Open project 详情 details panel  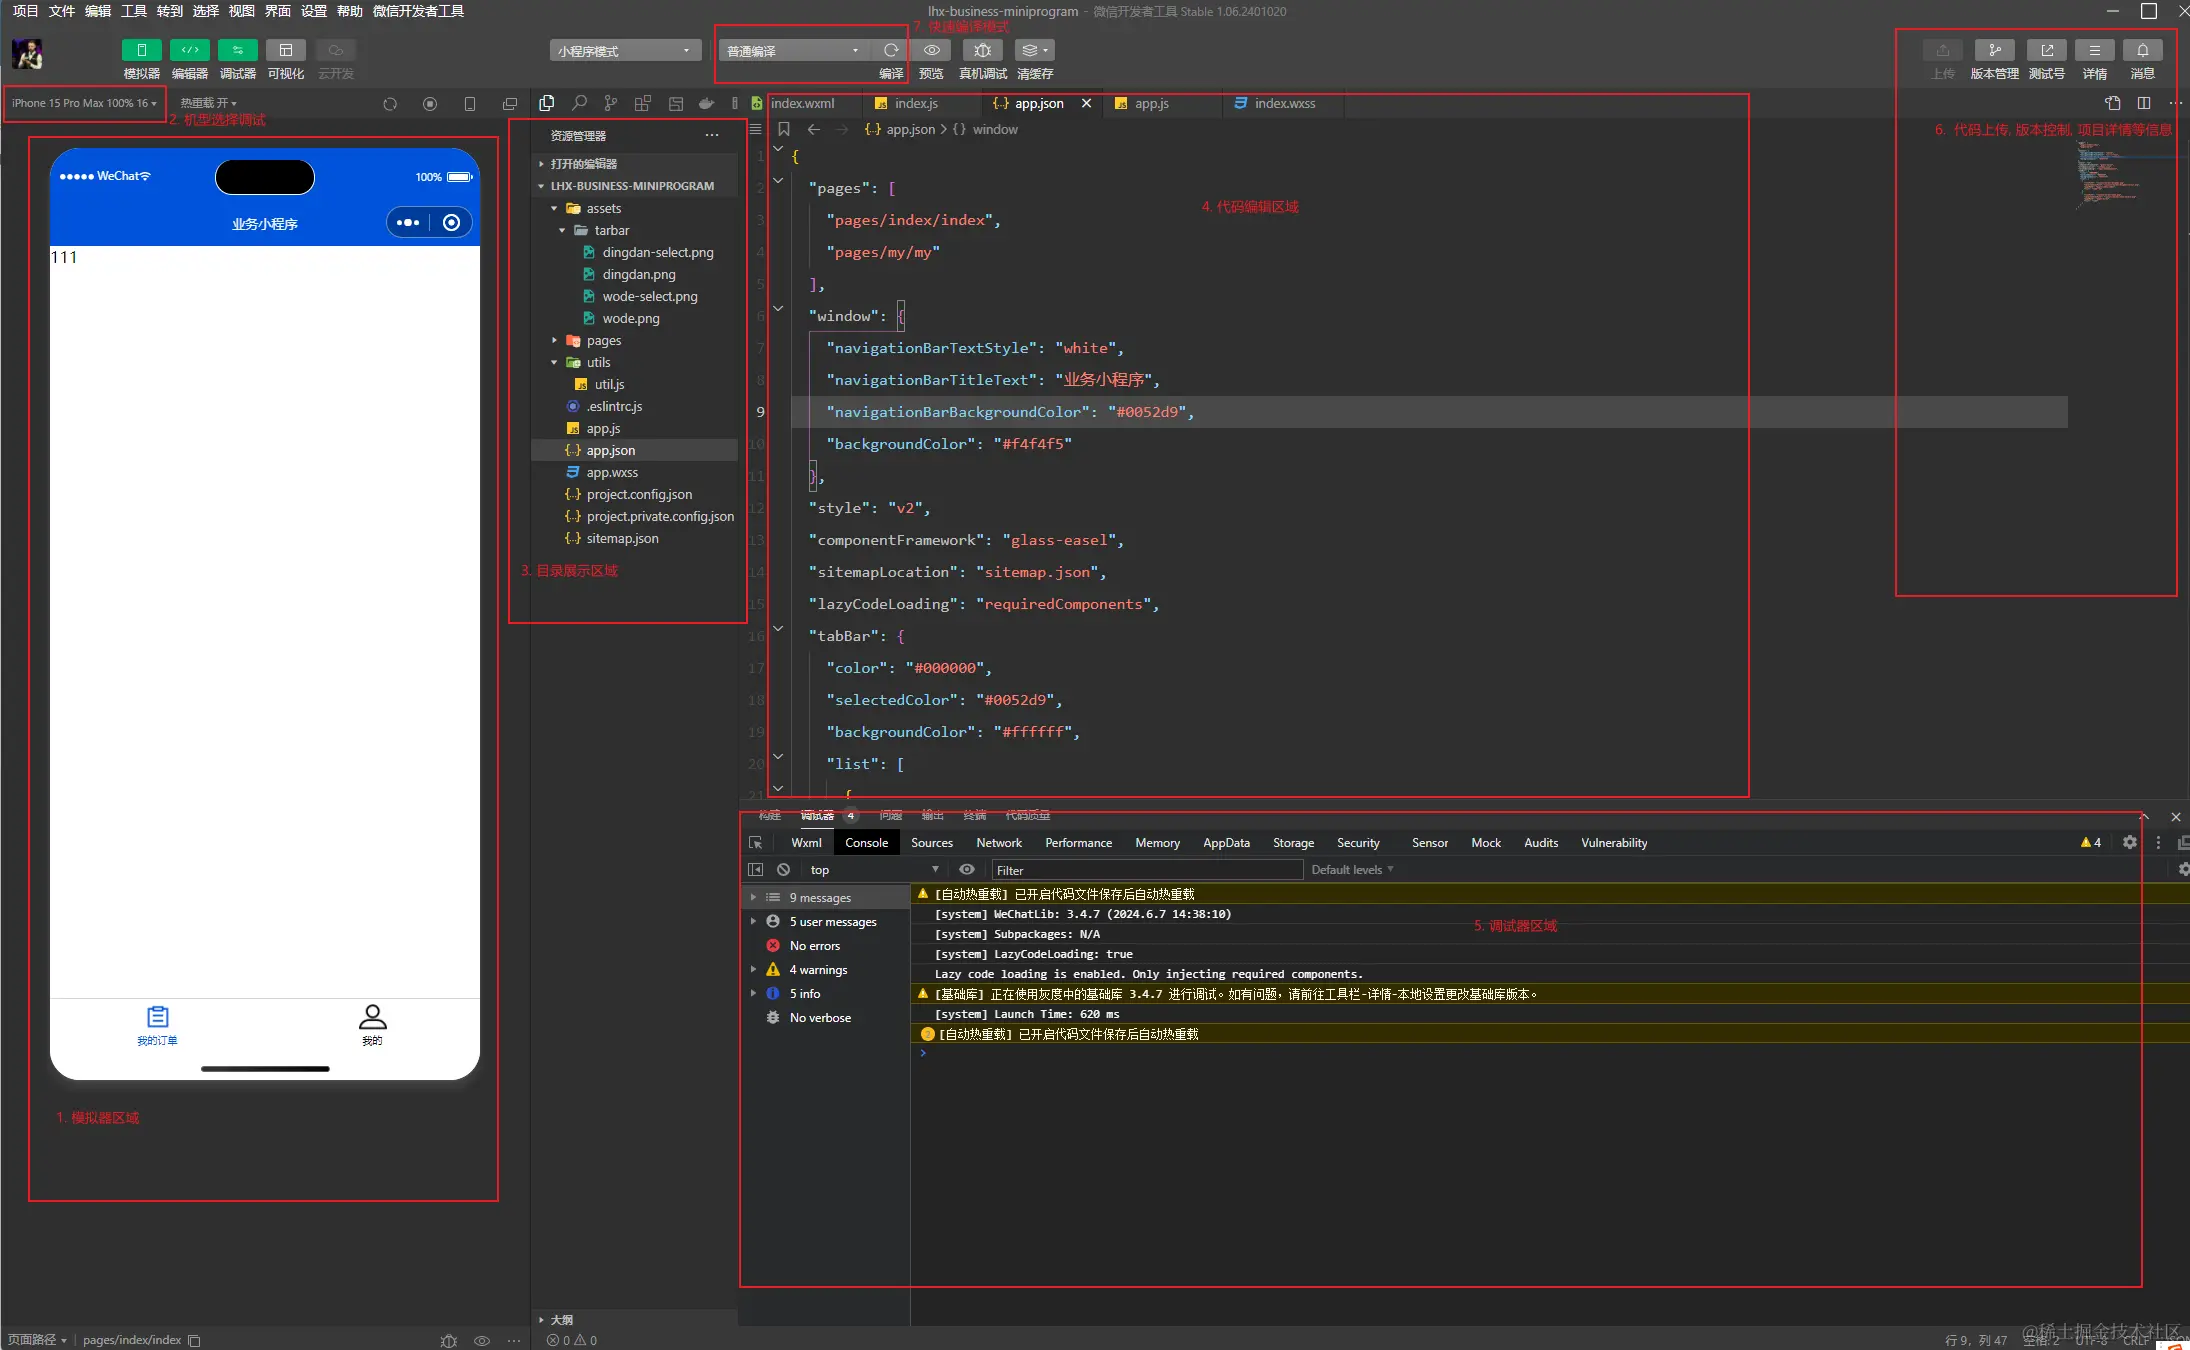[2094, 50]
